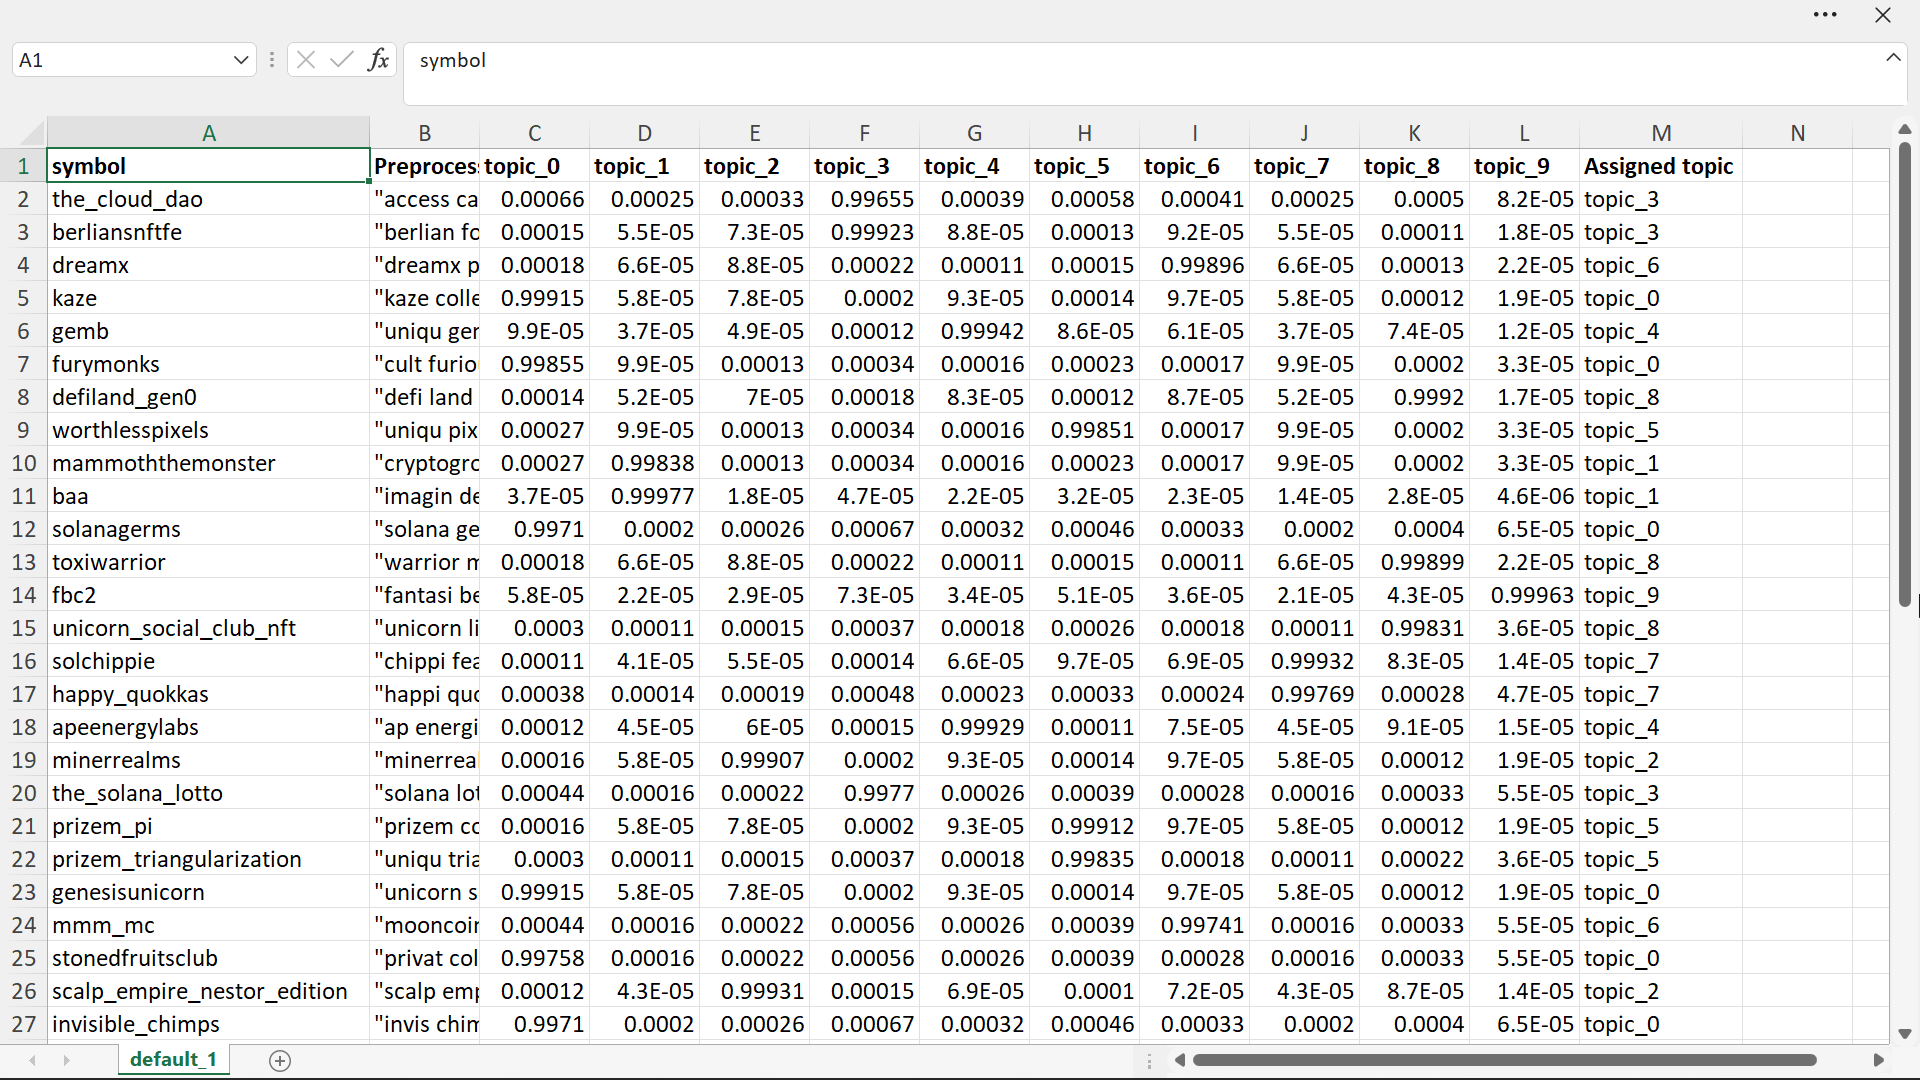Click the Cancel formula X icon
Image resolution: width=1920 pixels, height=1080 pixels.
[306, 60]
